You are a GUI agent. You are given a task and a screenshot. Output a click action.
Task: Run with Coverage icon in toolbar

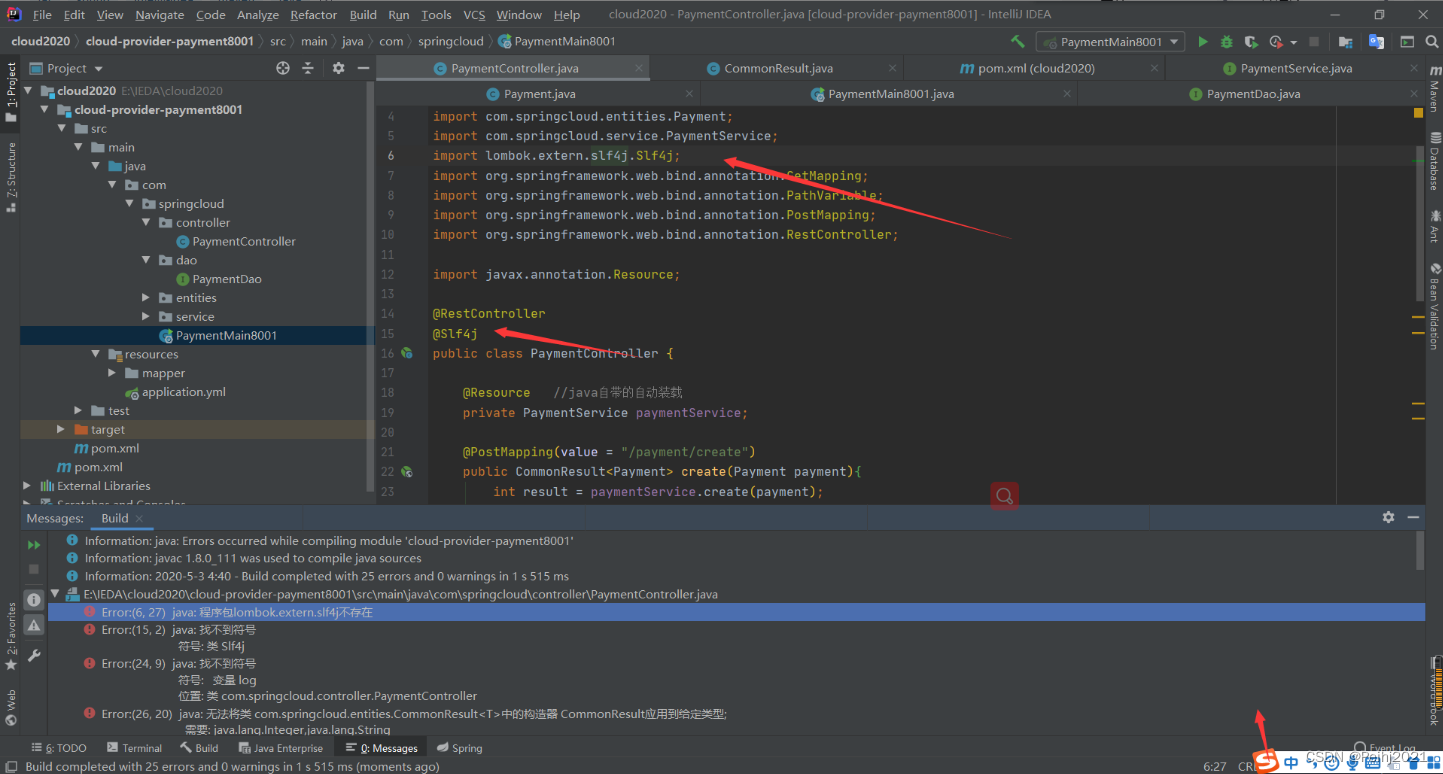1251,42
